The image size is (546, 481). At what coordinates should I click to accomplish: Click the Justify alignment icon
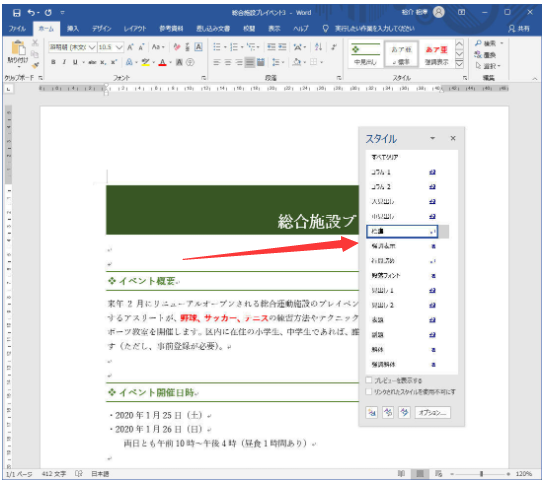click(250, 62)
